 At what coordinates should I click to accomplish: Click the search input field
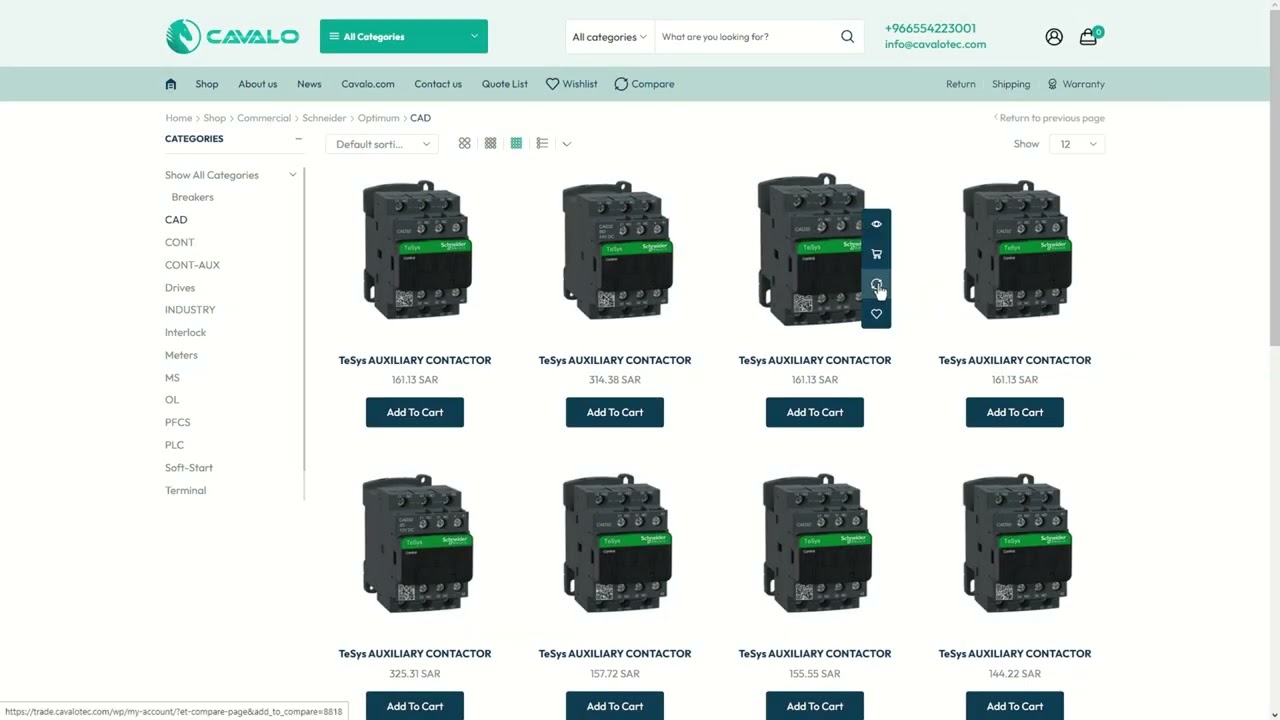coord(745,37)
